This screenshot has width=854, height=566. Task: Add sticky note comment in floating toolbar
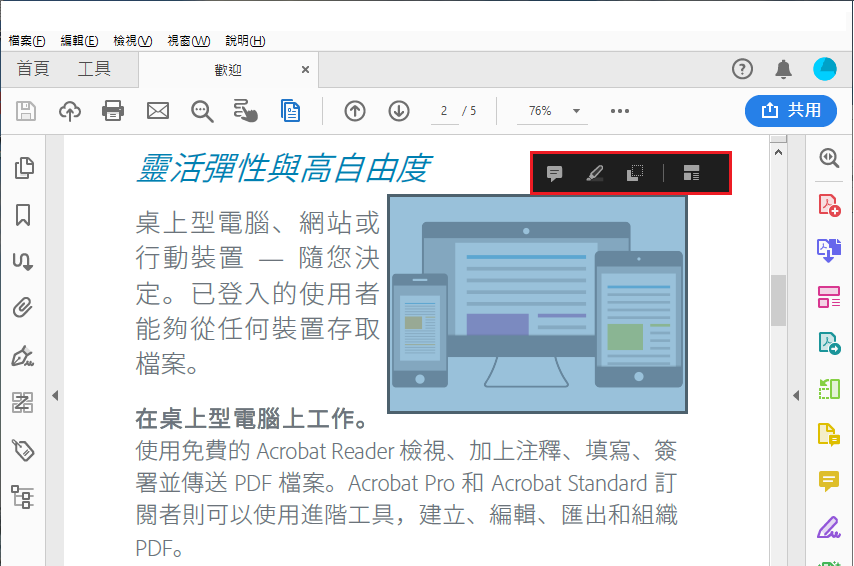[x=554, y=174]
